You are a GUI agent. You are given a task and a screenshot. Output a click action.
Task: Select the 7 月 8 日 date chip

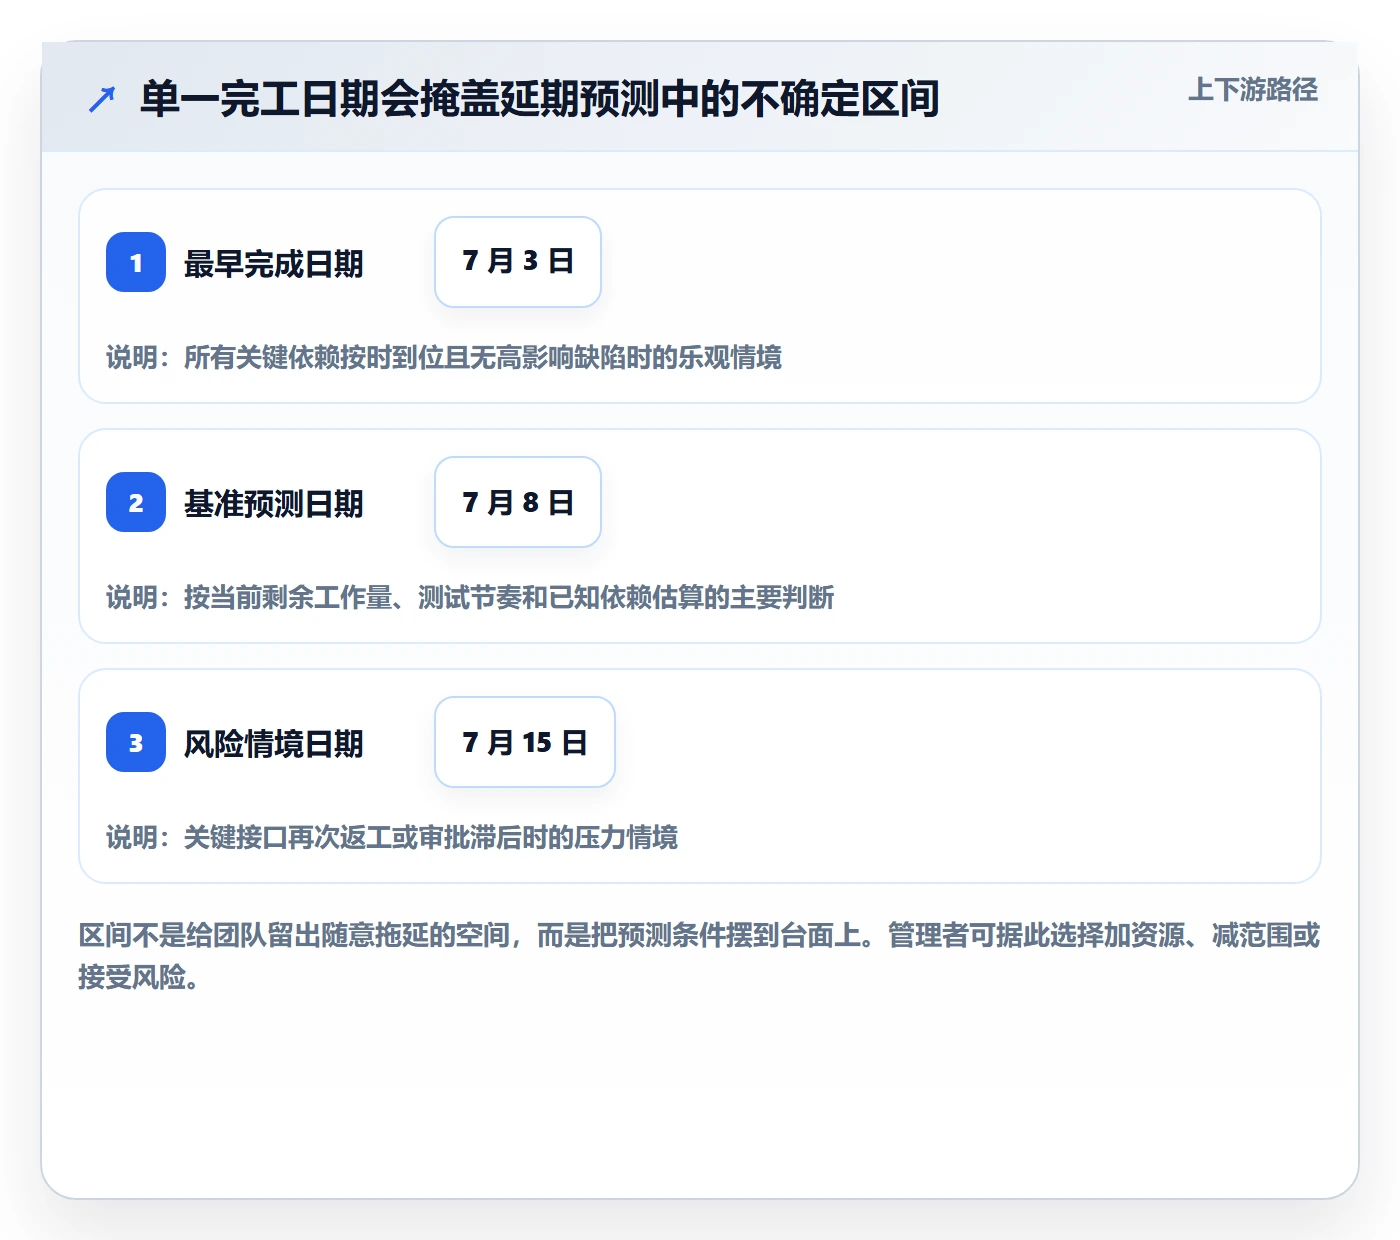(x=518, y=502)
